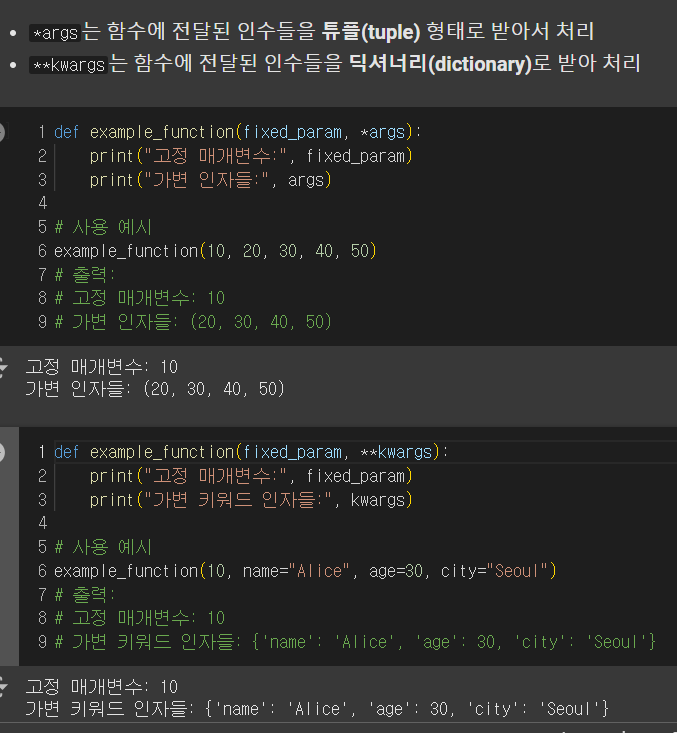Click the def line containing "*args" parameter
The image size is (677, 733).
[238, 132]
